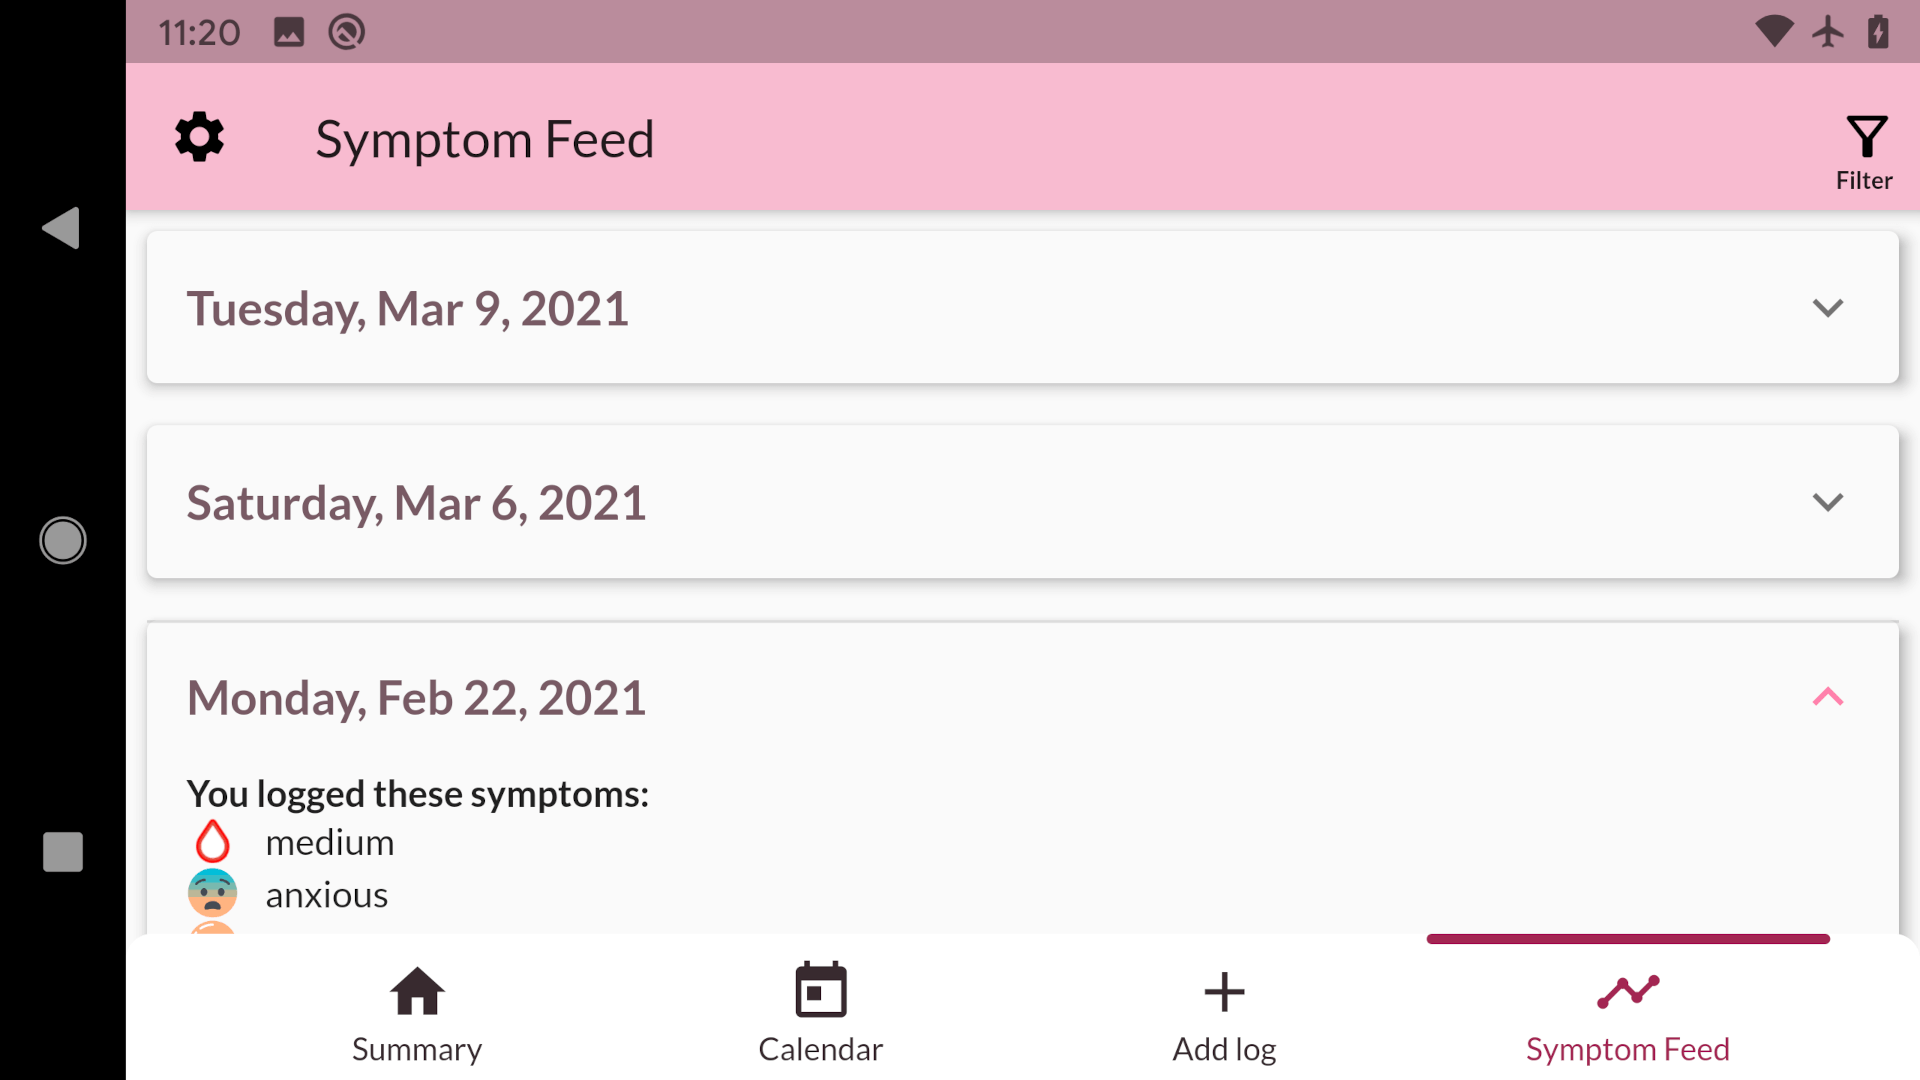Collapse Monday, Feb 22, 2021 chevron
The height and width of the screenshot is (1080, 1920).
pyautogui.click(x=1827, y=697)
